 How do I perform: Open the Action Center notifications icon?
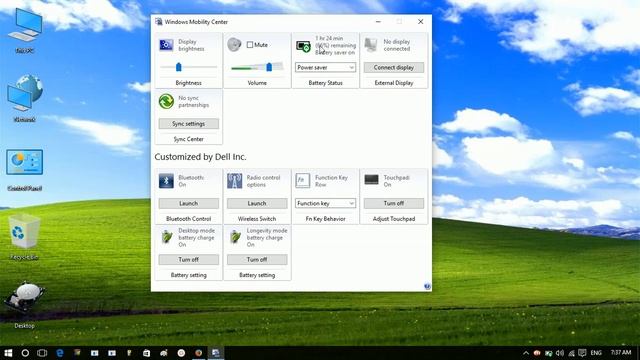pos(582,353)
